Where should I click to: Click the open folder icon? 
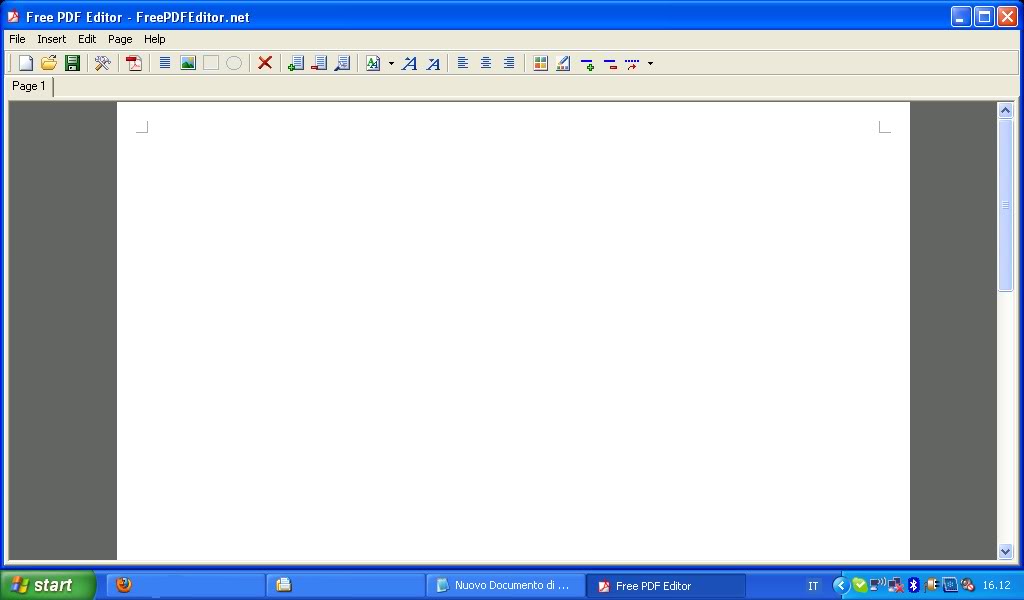click(x=49, y=63)
